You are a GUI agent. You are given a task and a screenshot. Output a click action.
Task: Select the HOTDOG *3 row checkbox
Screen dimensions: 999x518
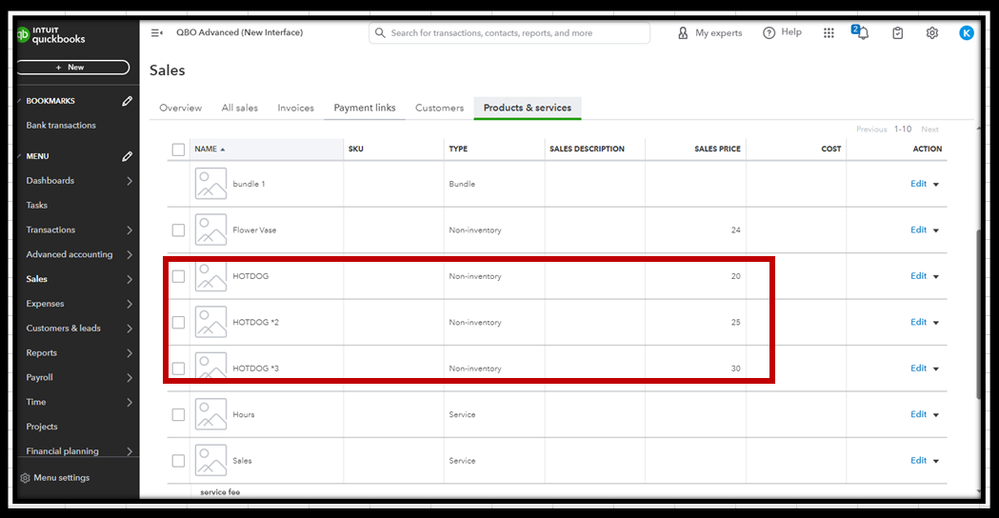click(x=178, y=368)
